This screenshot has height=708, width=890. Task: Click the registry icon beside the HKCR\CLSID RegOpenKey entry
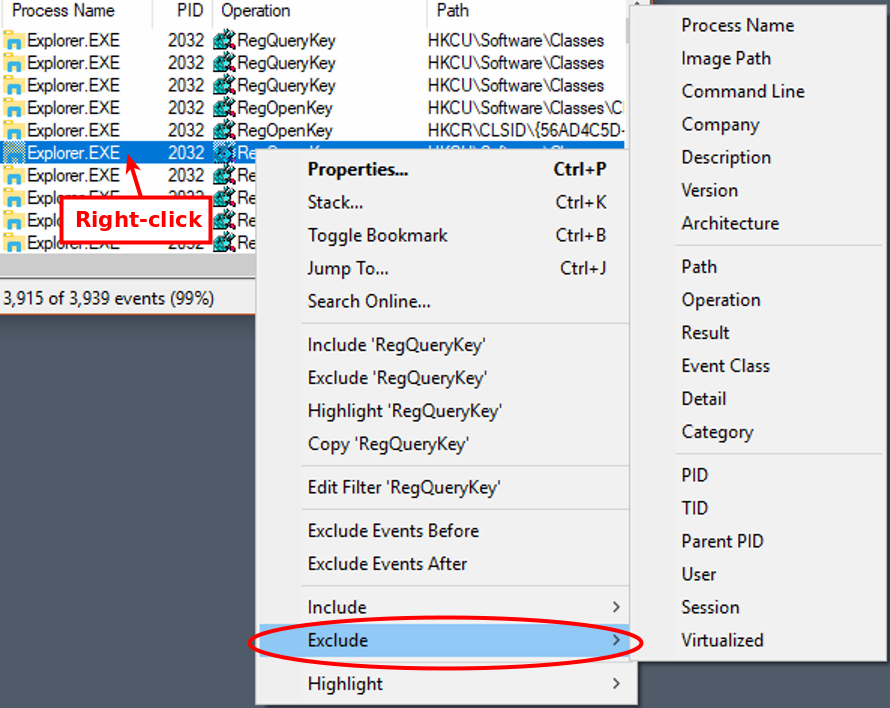click(224, 131)
